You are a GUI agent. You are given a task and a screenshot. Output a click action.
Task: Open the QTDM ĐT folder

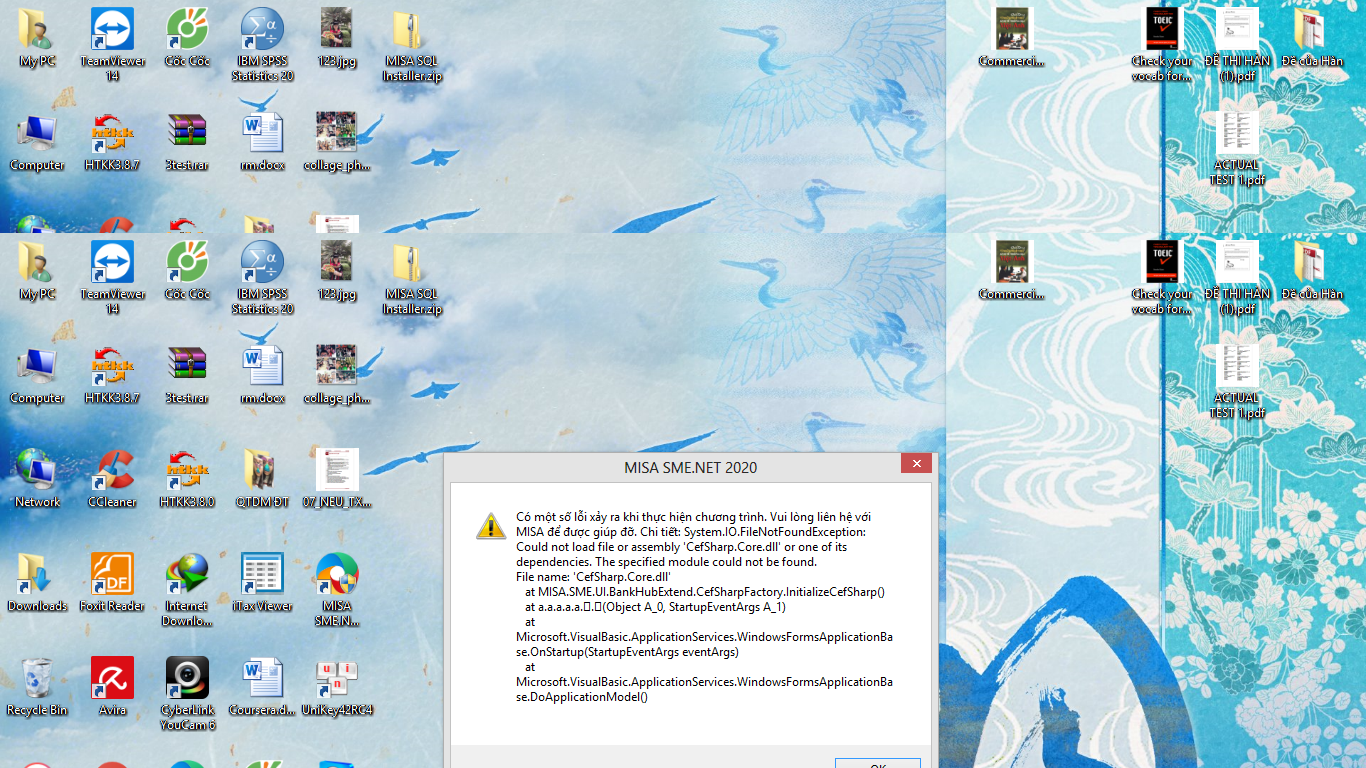click(x=262, y=478)
